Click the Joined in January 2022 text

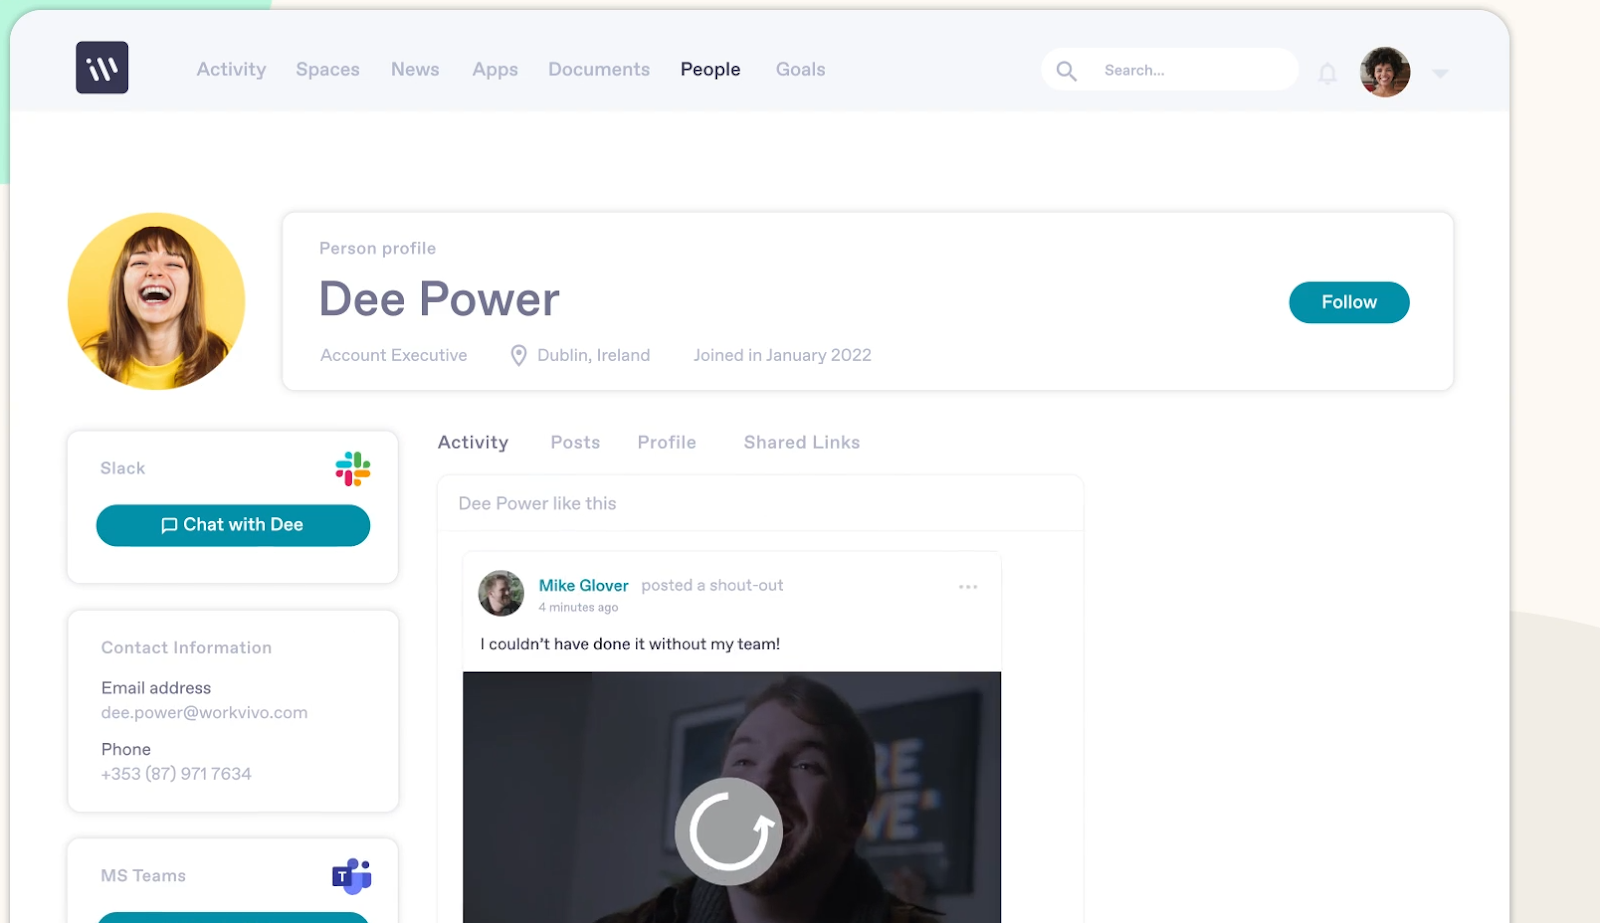(782, 355)
